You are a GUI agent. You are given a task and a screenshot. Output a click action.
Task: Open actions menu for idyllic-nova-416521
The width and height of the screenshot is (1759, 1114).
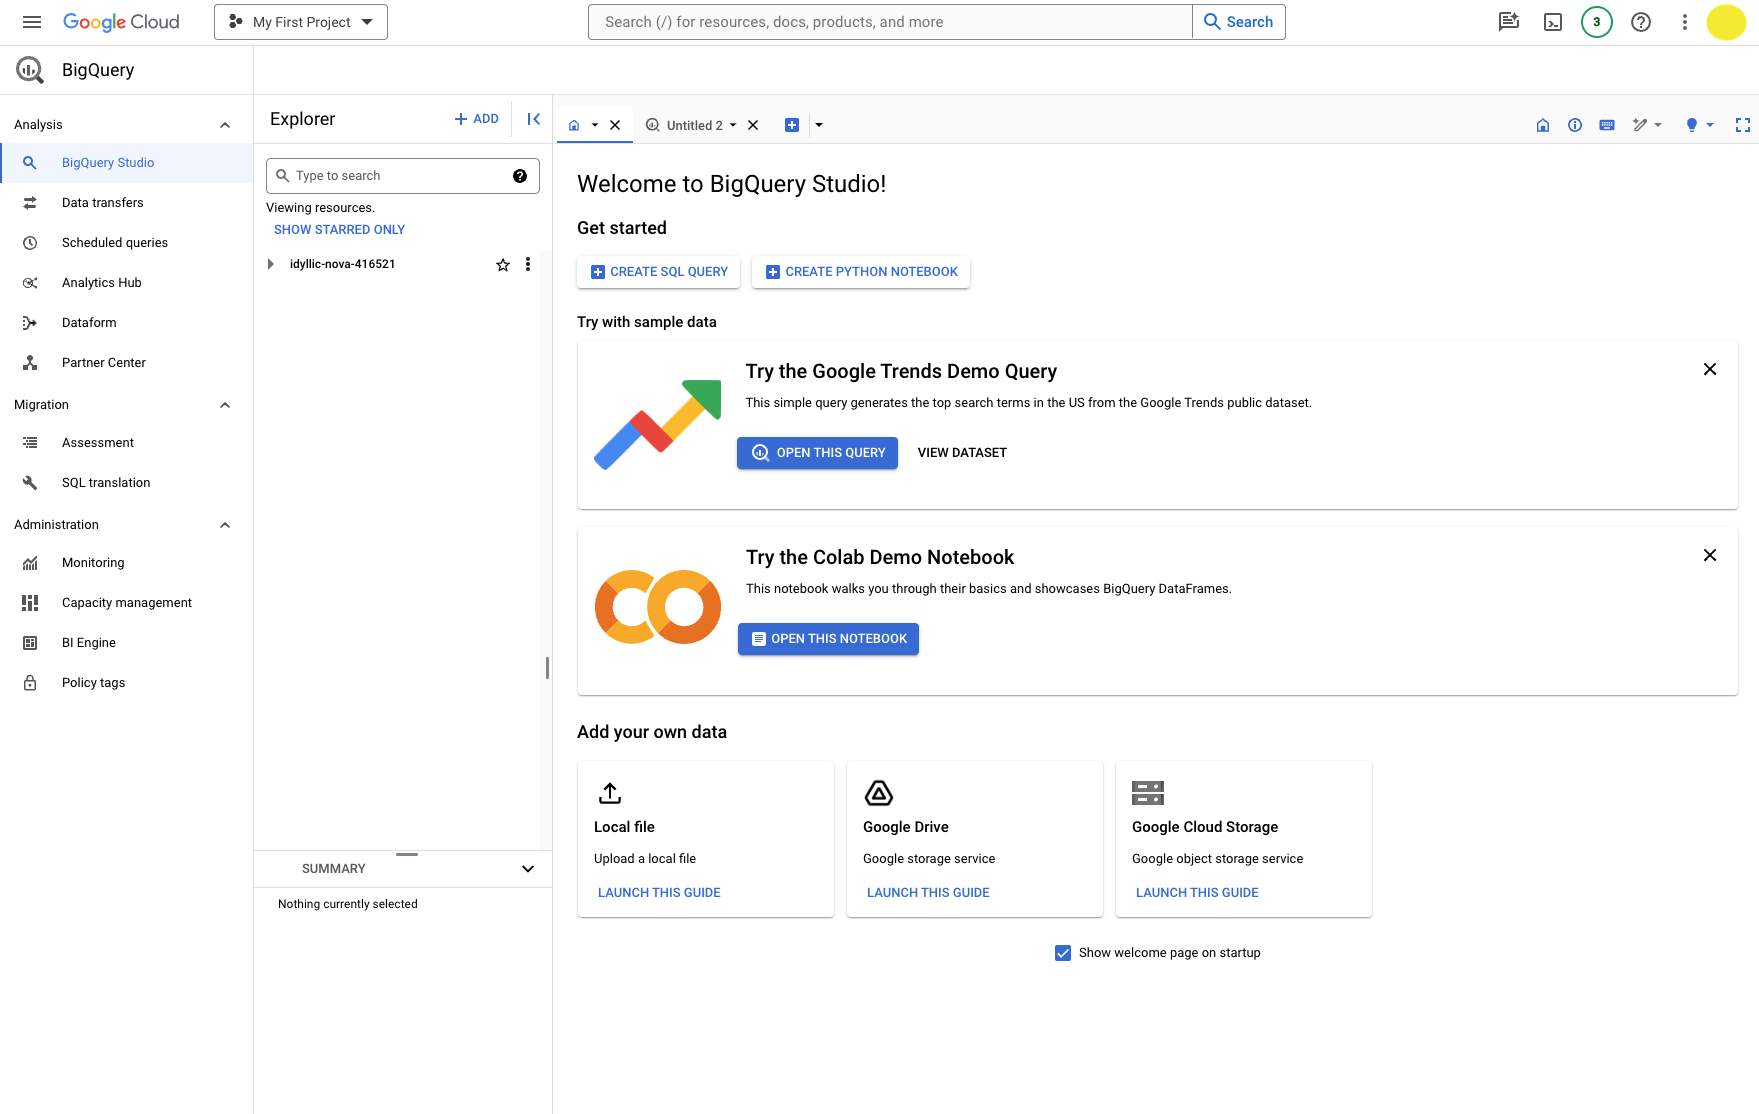(x=528, y=264)
